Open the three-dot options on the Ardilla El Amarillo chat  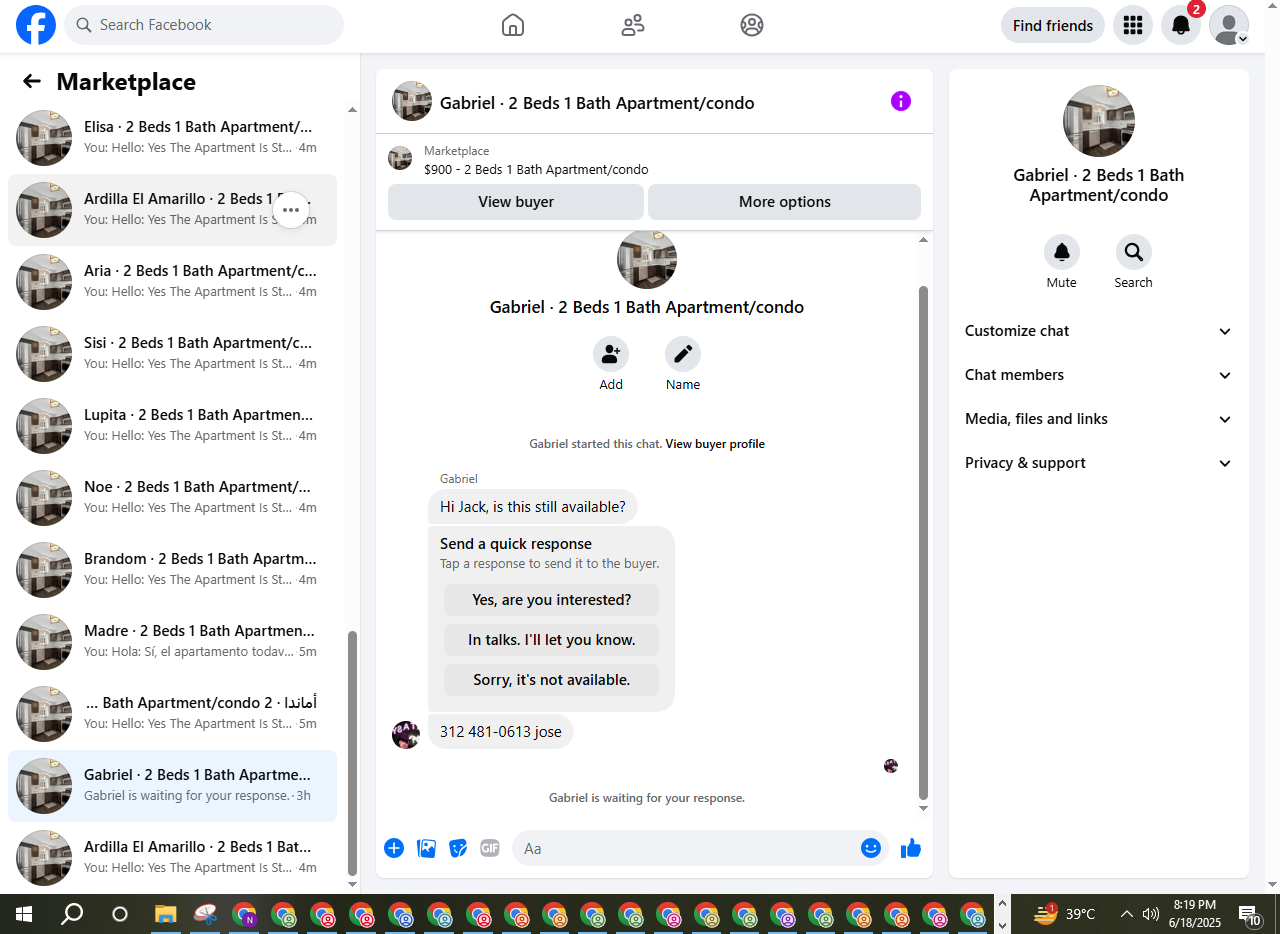point(291,210)
